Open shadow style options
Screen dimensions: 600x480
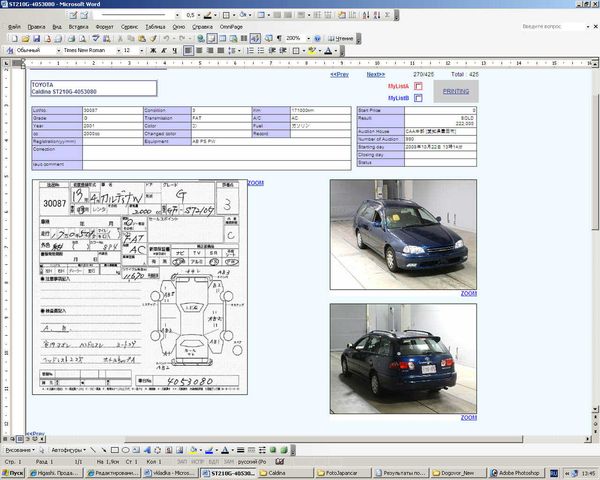[x=273, y=450]
